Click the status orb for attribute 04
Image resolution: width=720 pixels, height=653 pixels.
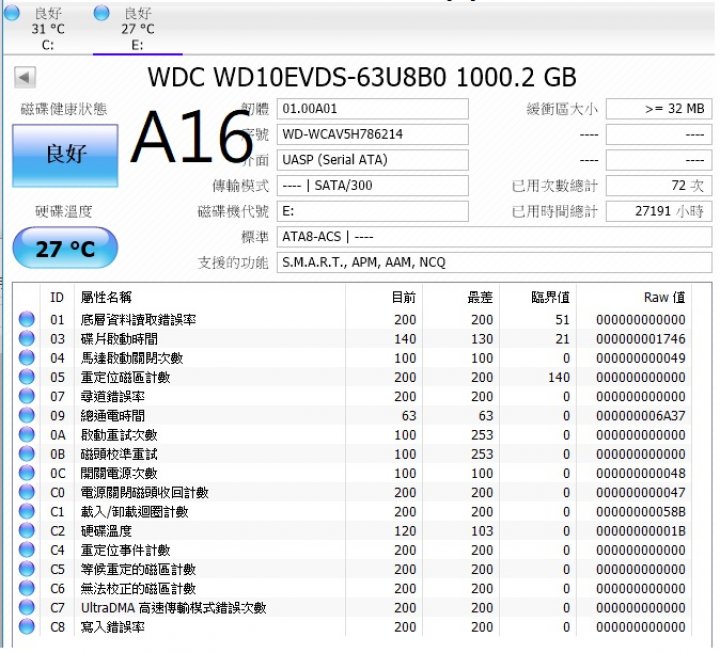(27, 358)
